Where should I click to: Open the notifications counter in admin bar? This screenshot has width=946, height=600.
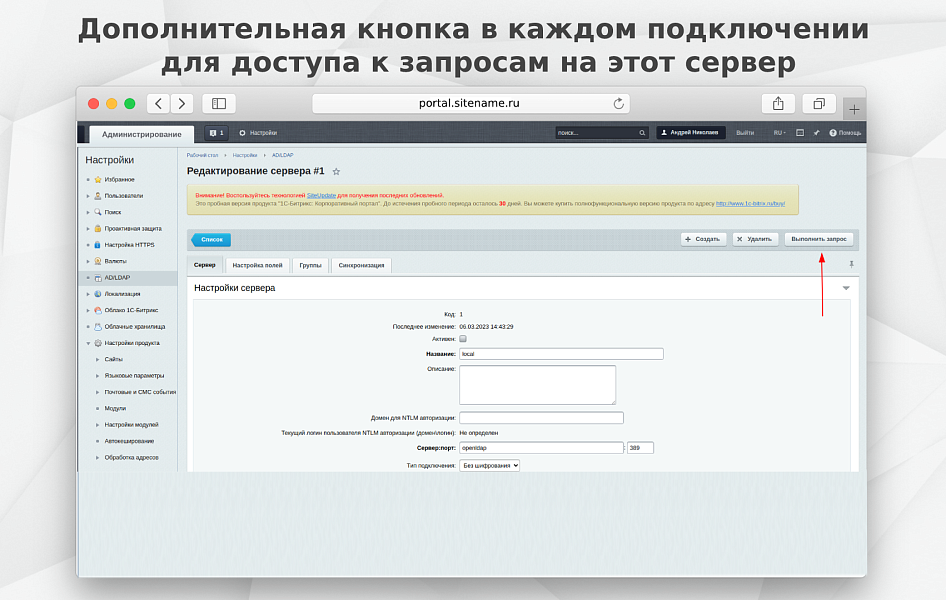coord(216,133)
